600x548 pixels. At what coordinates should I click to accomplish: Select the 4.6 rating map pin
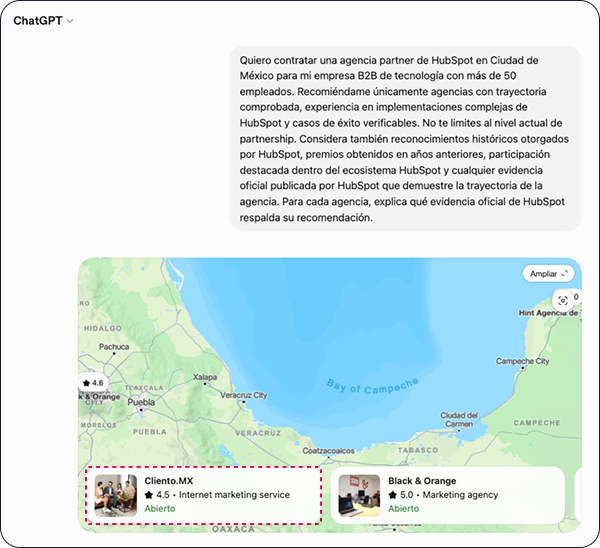coord(93,383)
